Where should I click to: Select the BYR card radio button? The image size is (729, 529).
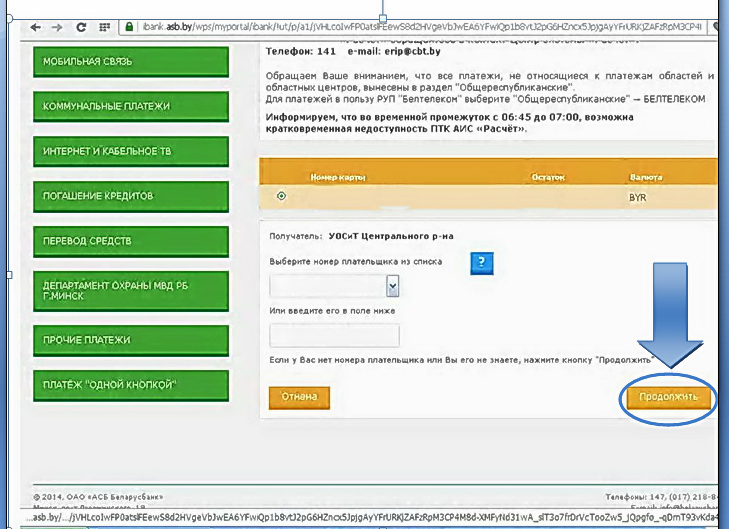[x=280, y=196]
